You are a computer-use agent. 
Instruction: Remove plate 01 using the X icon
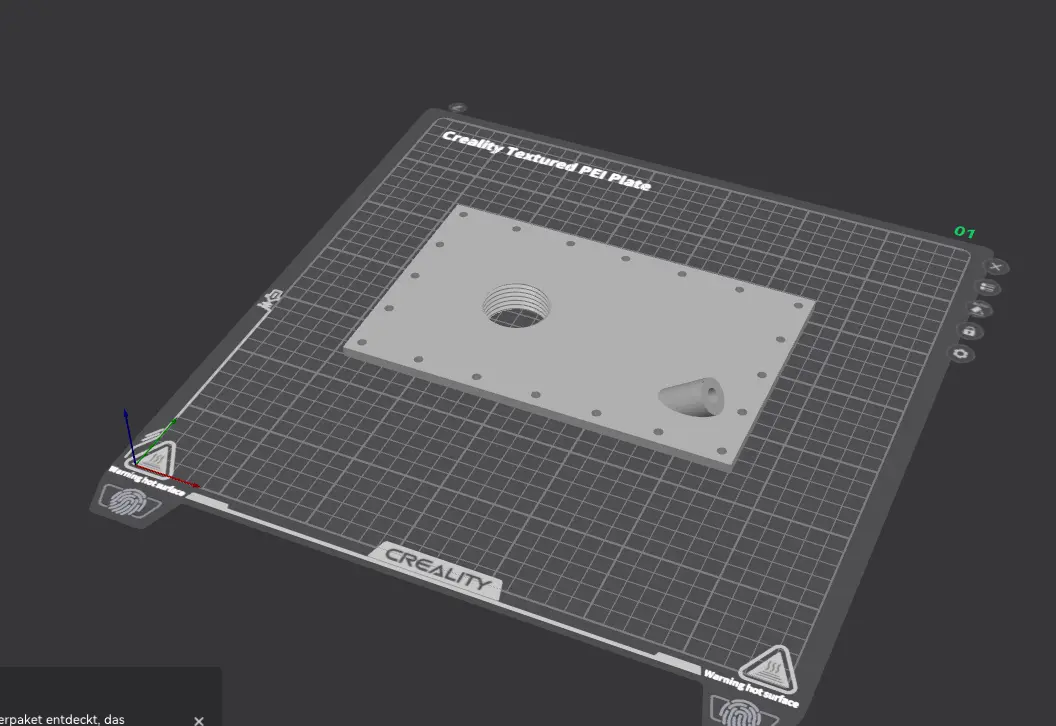pyautogui.click(x=996, y=267)
